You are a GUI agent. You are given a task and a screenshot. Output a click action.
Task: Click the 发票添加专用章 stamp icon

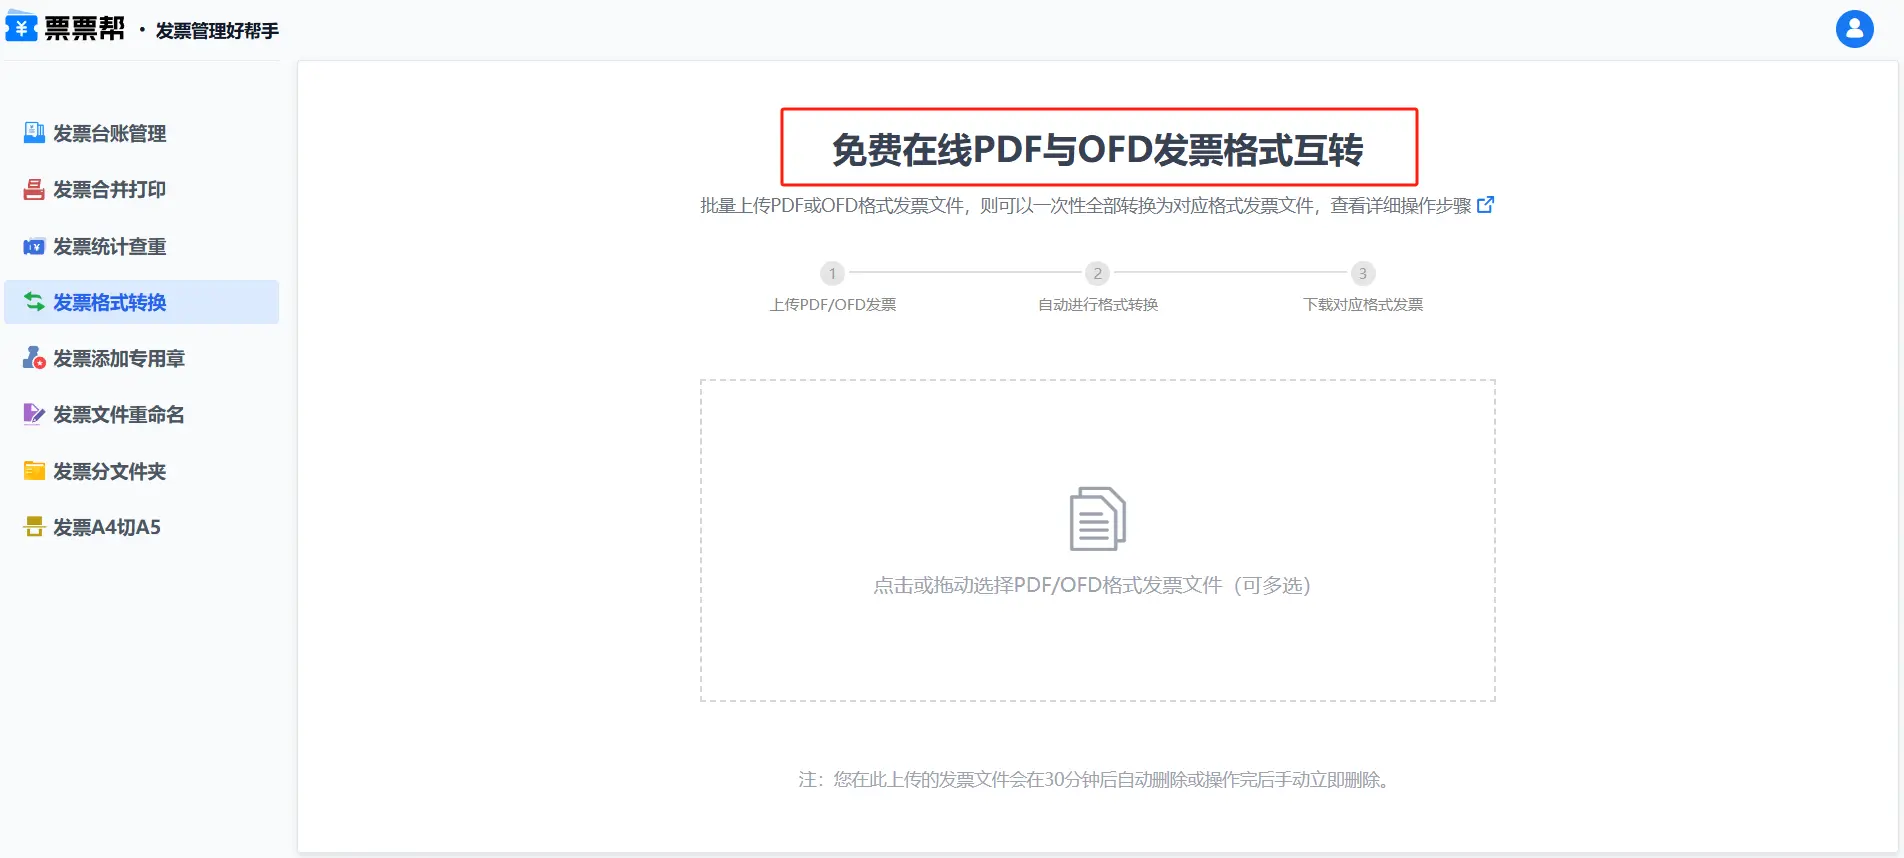click(34, 358)
